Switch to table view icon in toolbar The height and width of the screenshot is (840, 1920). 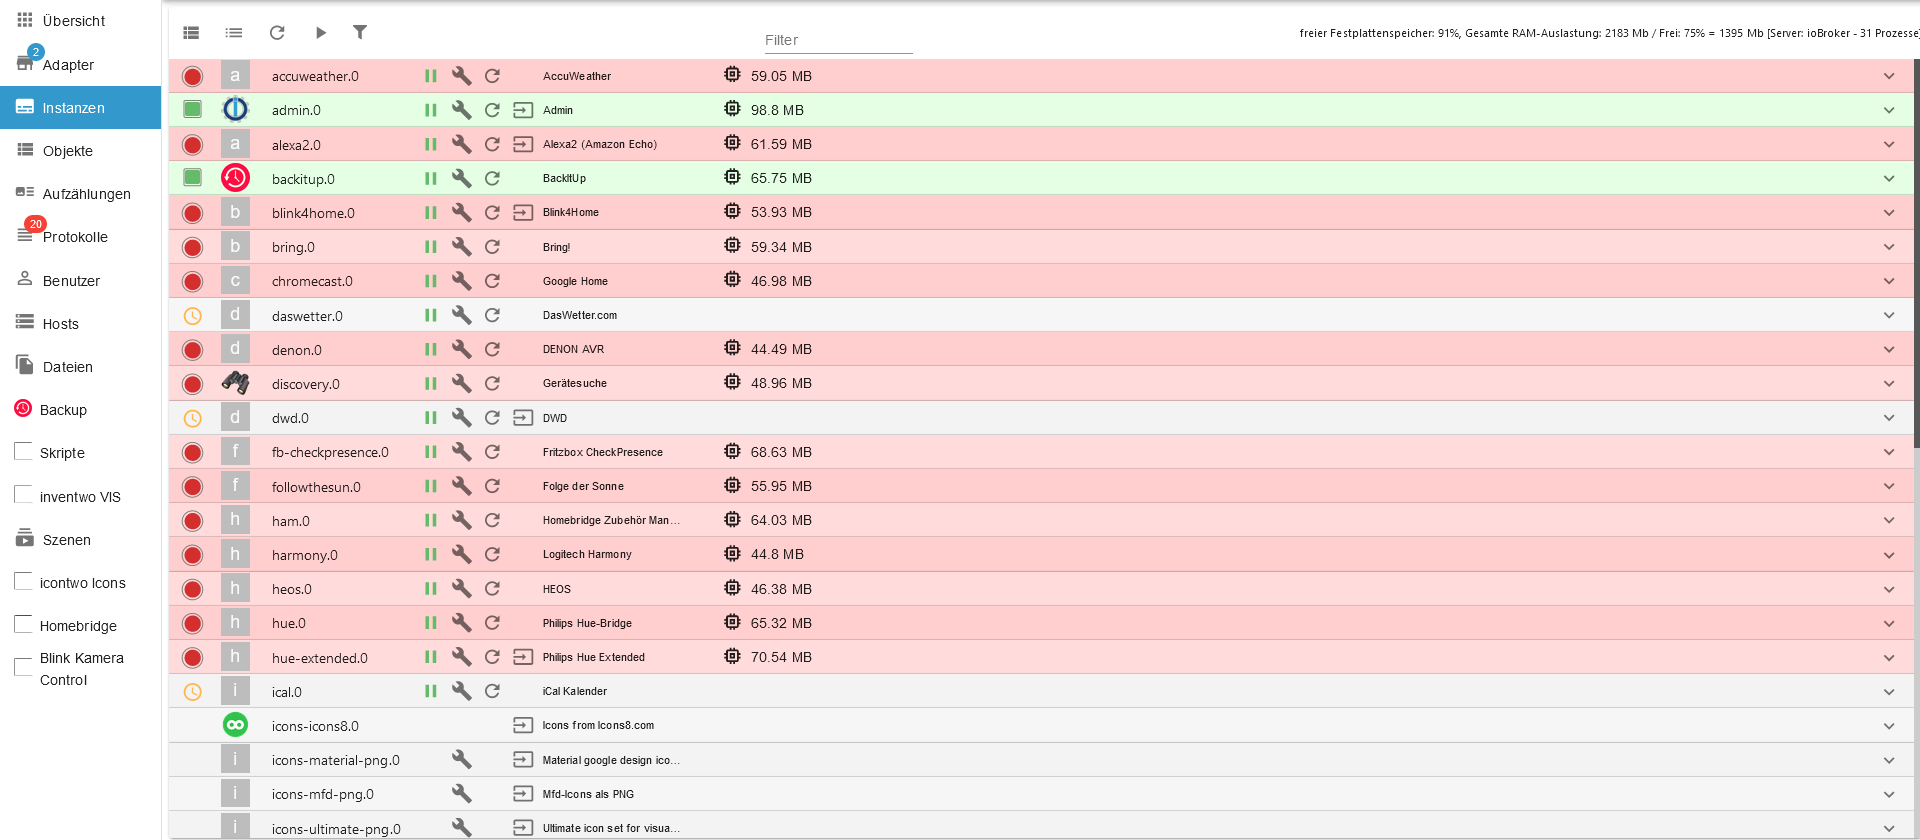(191, 33)
